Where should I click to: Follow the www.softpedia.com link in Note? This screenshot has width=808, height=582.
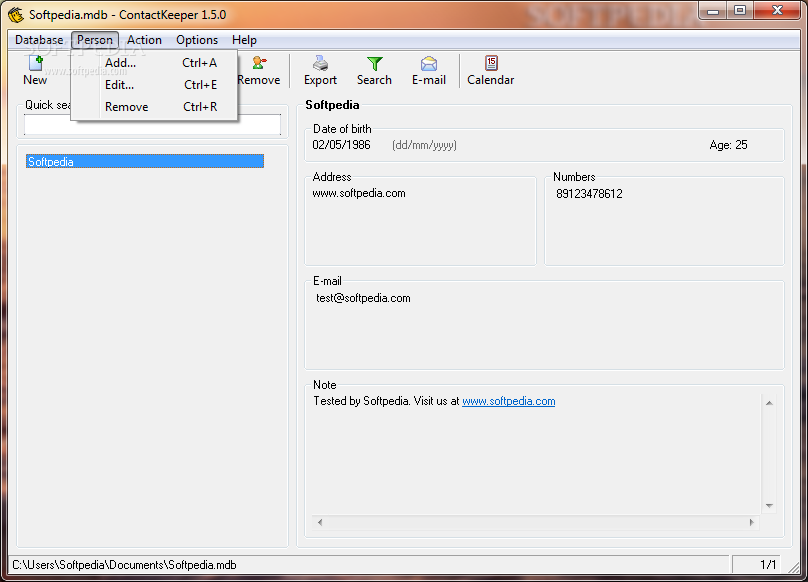[x=509, y=401]
